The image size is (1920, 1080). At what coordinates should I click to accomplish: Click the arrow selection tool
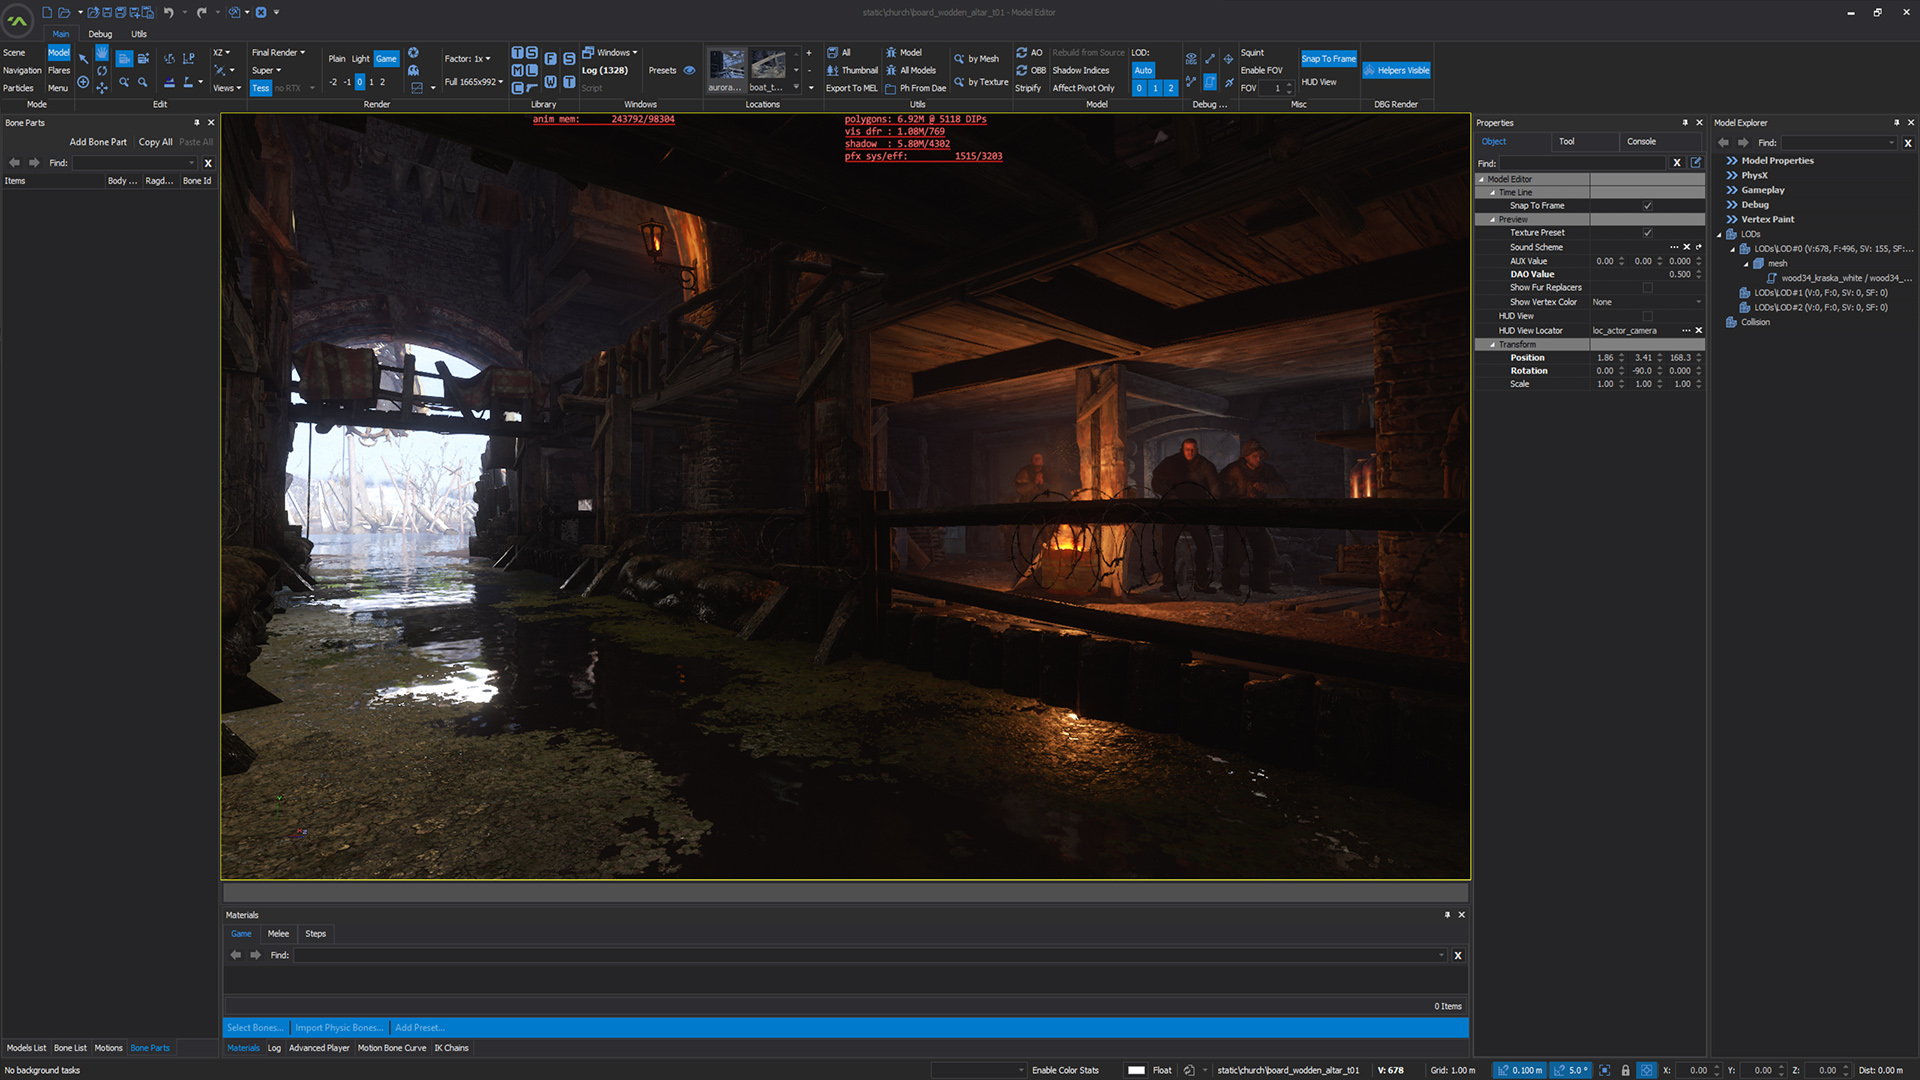coord(83,59)
